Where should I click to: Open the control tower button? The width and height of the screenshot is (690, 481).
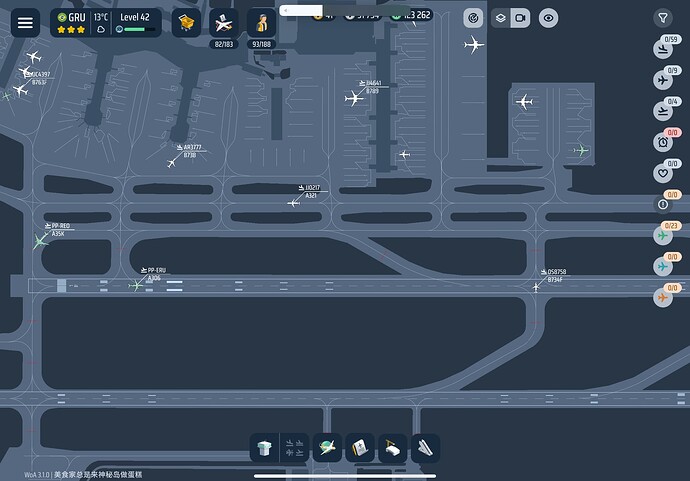264,448
